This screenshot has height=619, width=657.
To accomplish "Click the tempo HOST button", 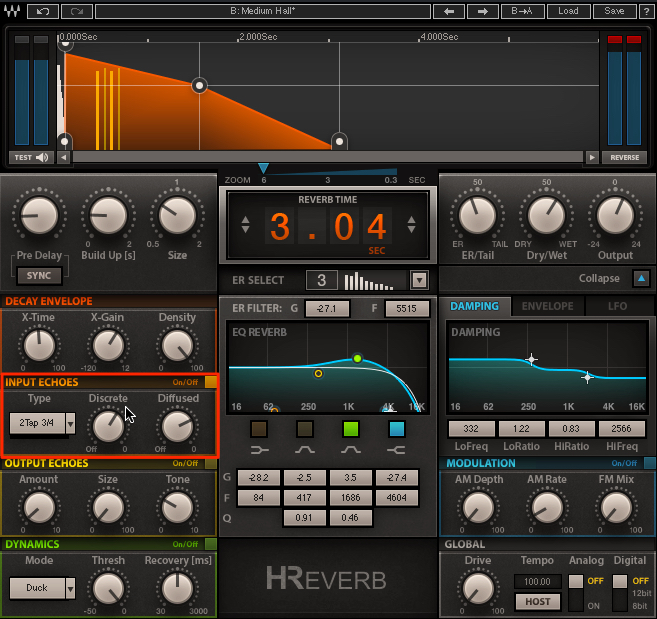I will [538, 602].
